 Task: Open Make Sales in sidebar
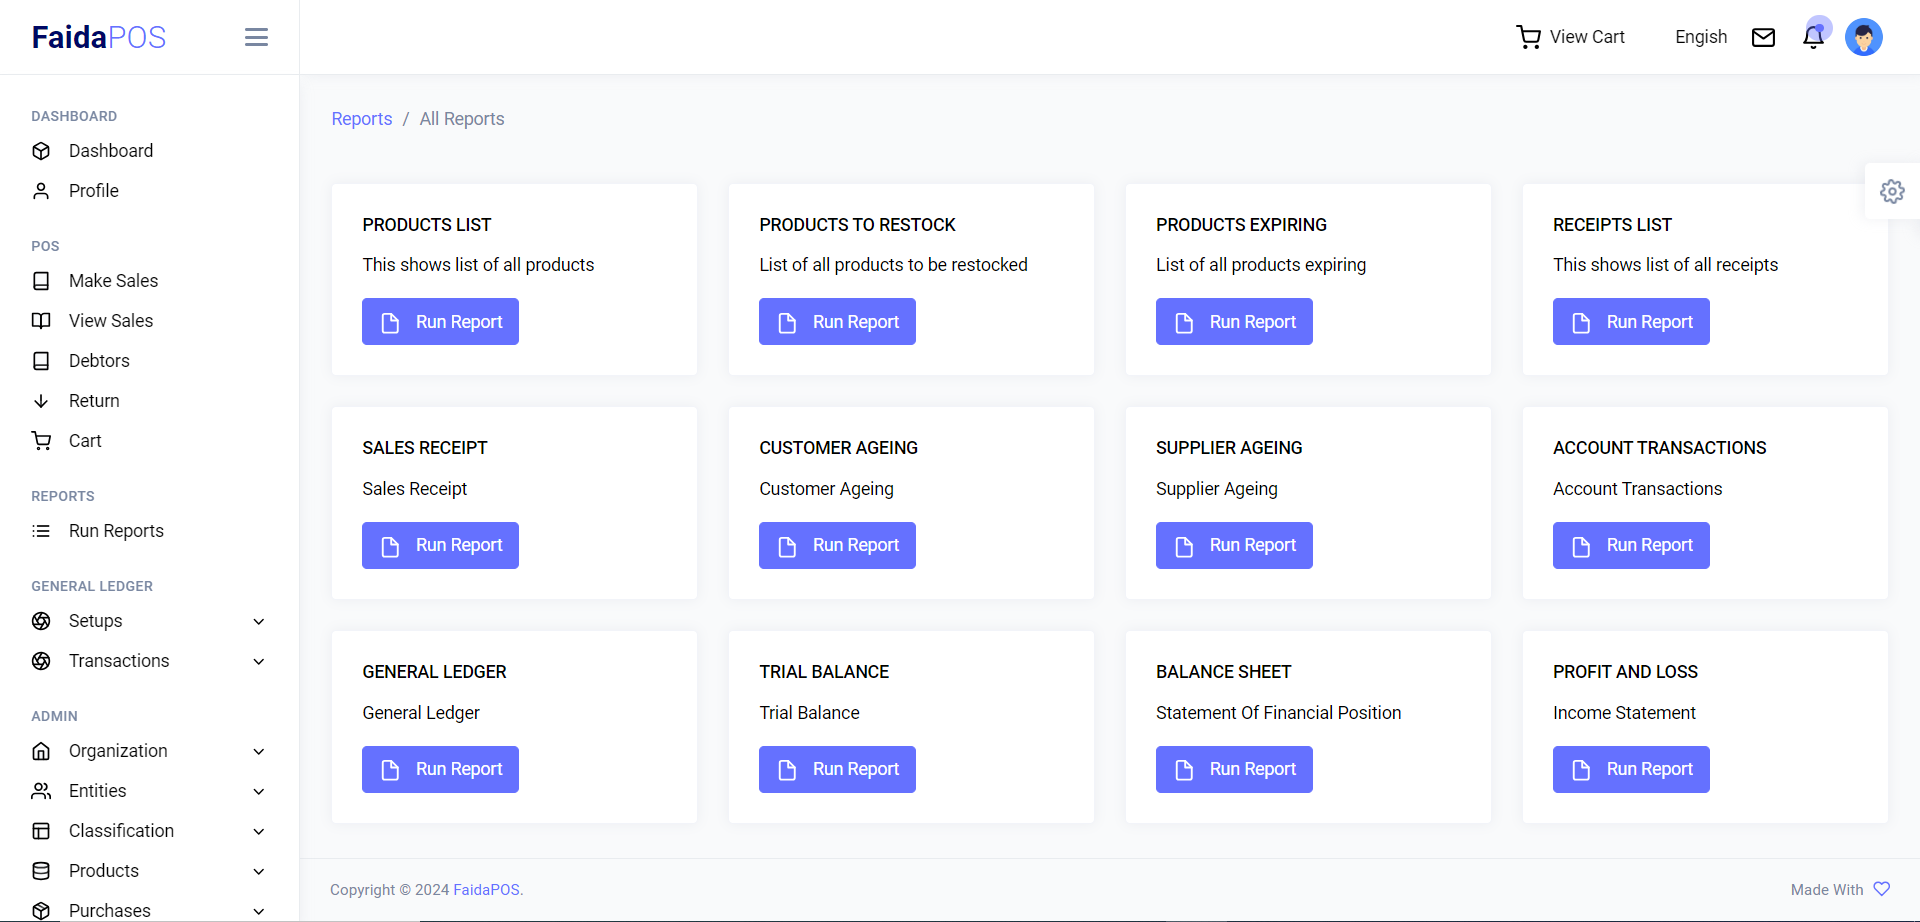113,281
